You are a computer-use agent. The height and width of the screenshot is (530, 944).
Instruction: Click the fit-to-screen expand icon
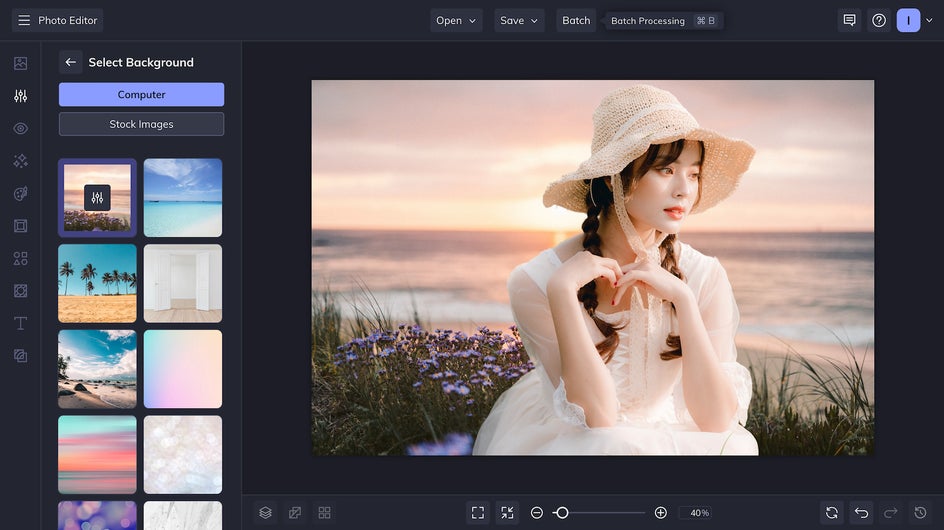pyautogui.click(x=478, y=513)
